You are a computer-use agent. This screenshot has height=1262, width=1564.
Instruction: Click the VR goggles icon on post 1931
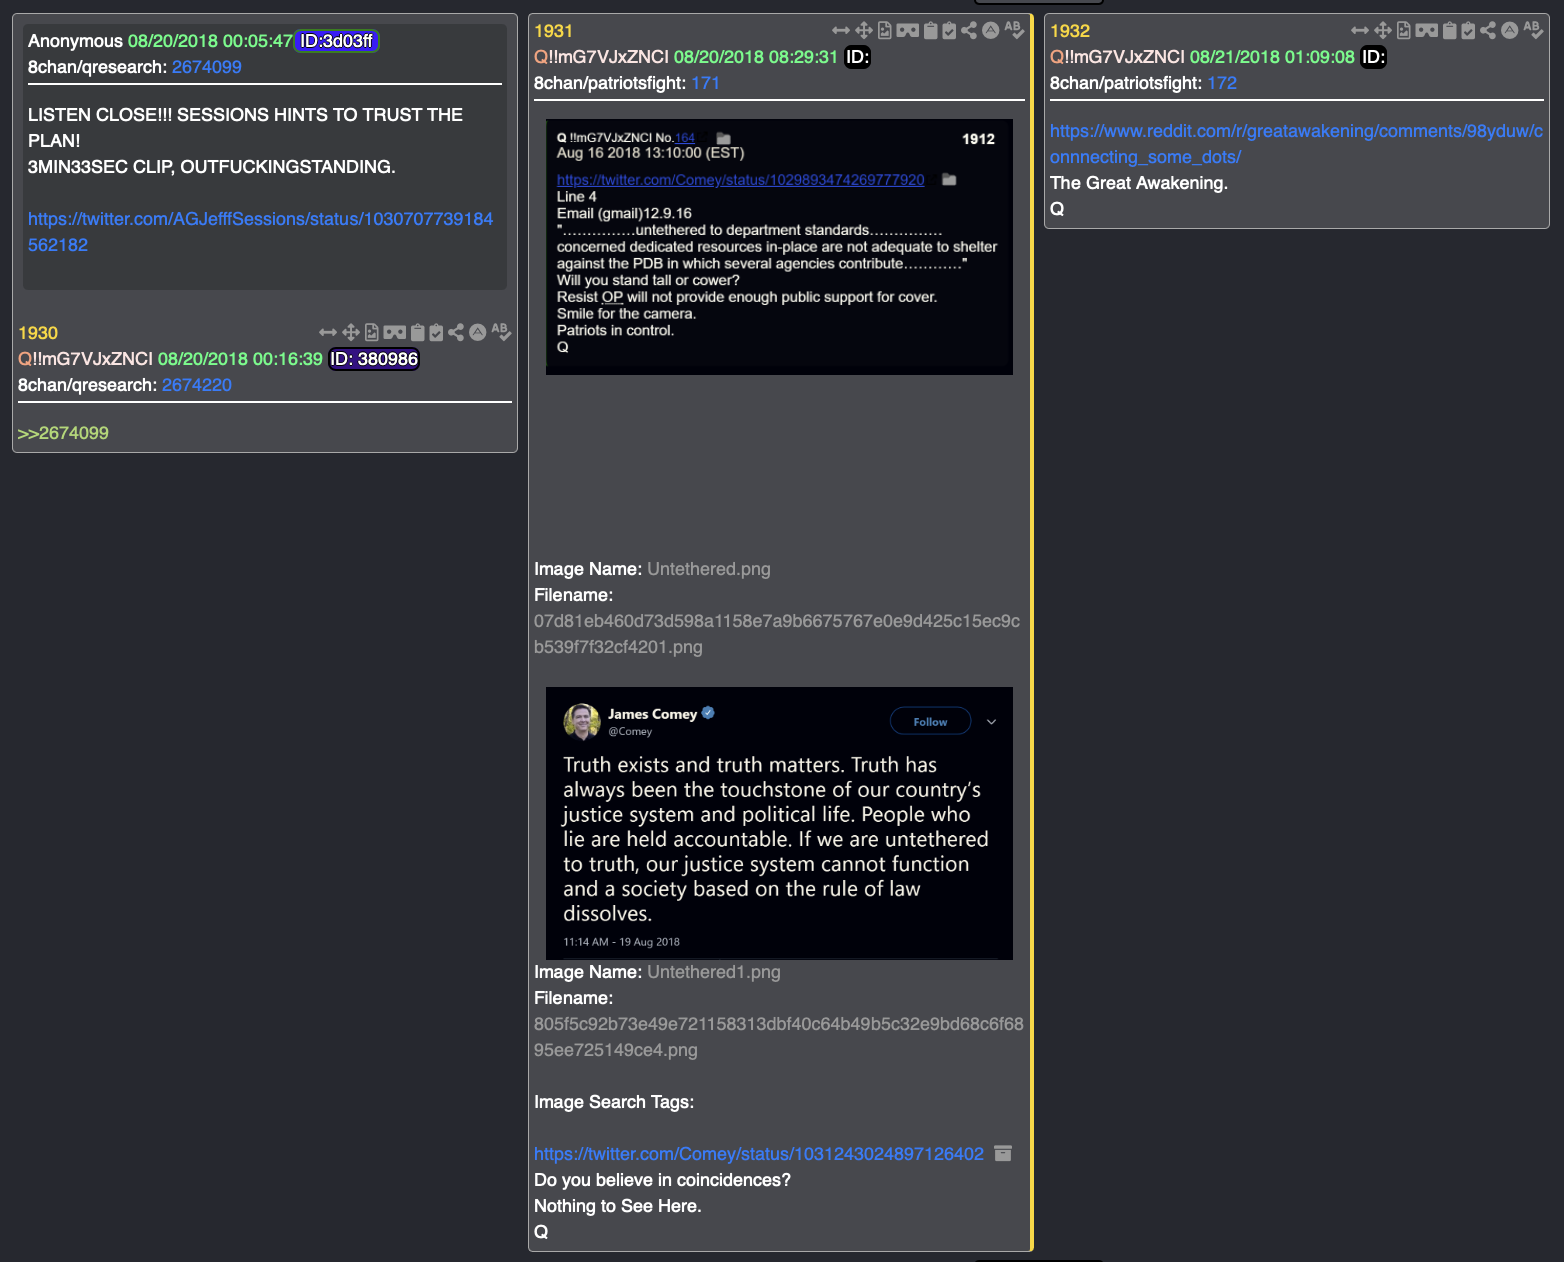pos(908,31)
